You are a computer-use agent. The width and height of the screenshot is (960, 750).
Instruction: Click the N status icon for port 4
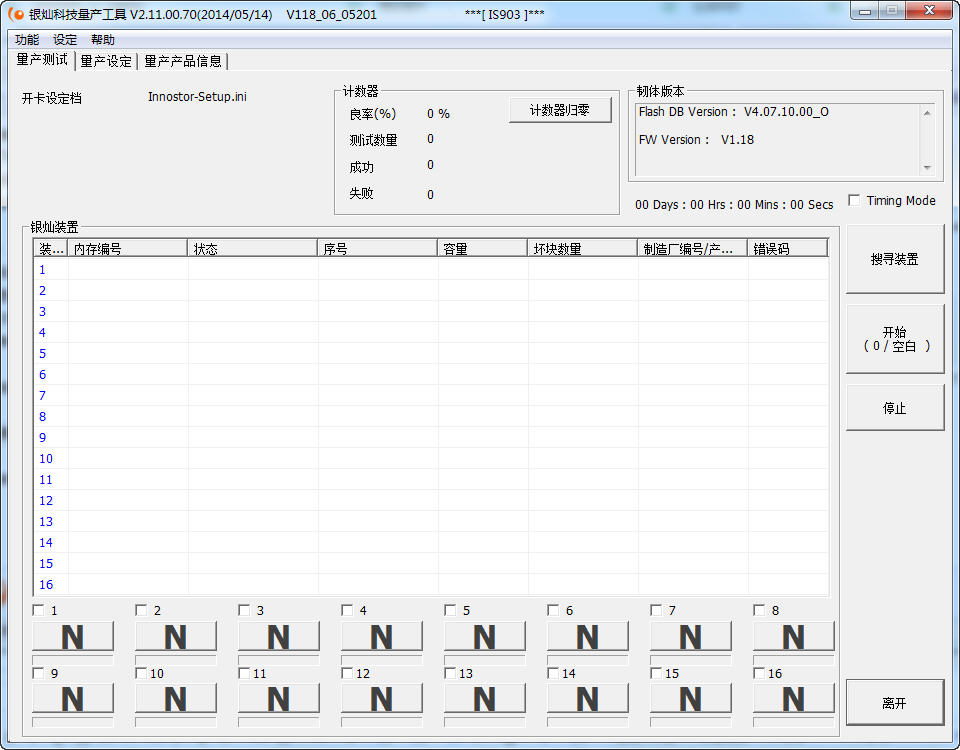coord(382,637)
